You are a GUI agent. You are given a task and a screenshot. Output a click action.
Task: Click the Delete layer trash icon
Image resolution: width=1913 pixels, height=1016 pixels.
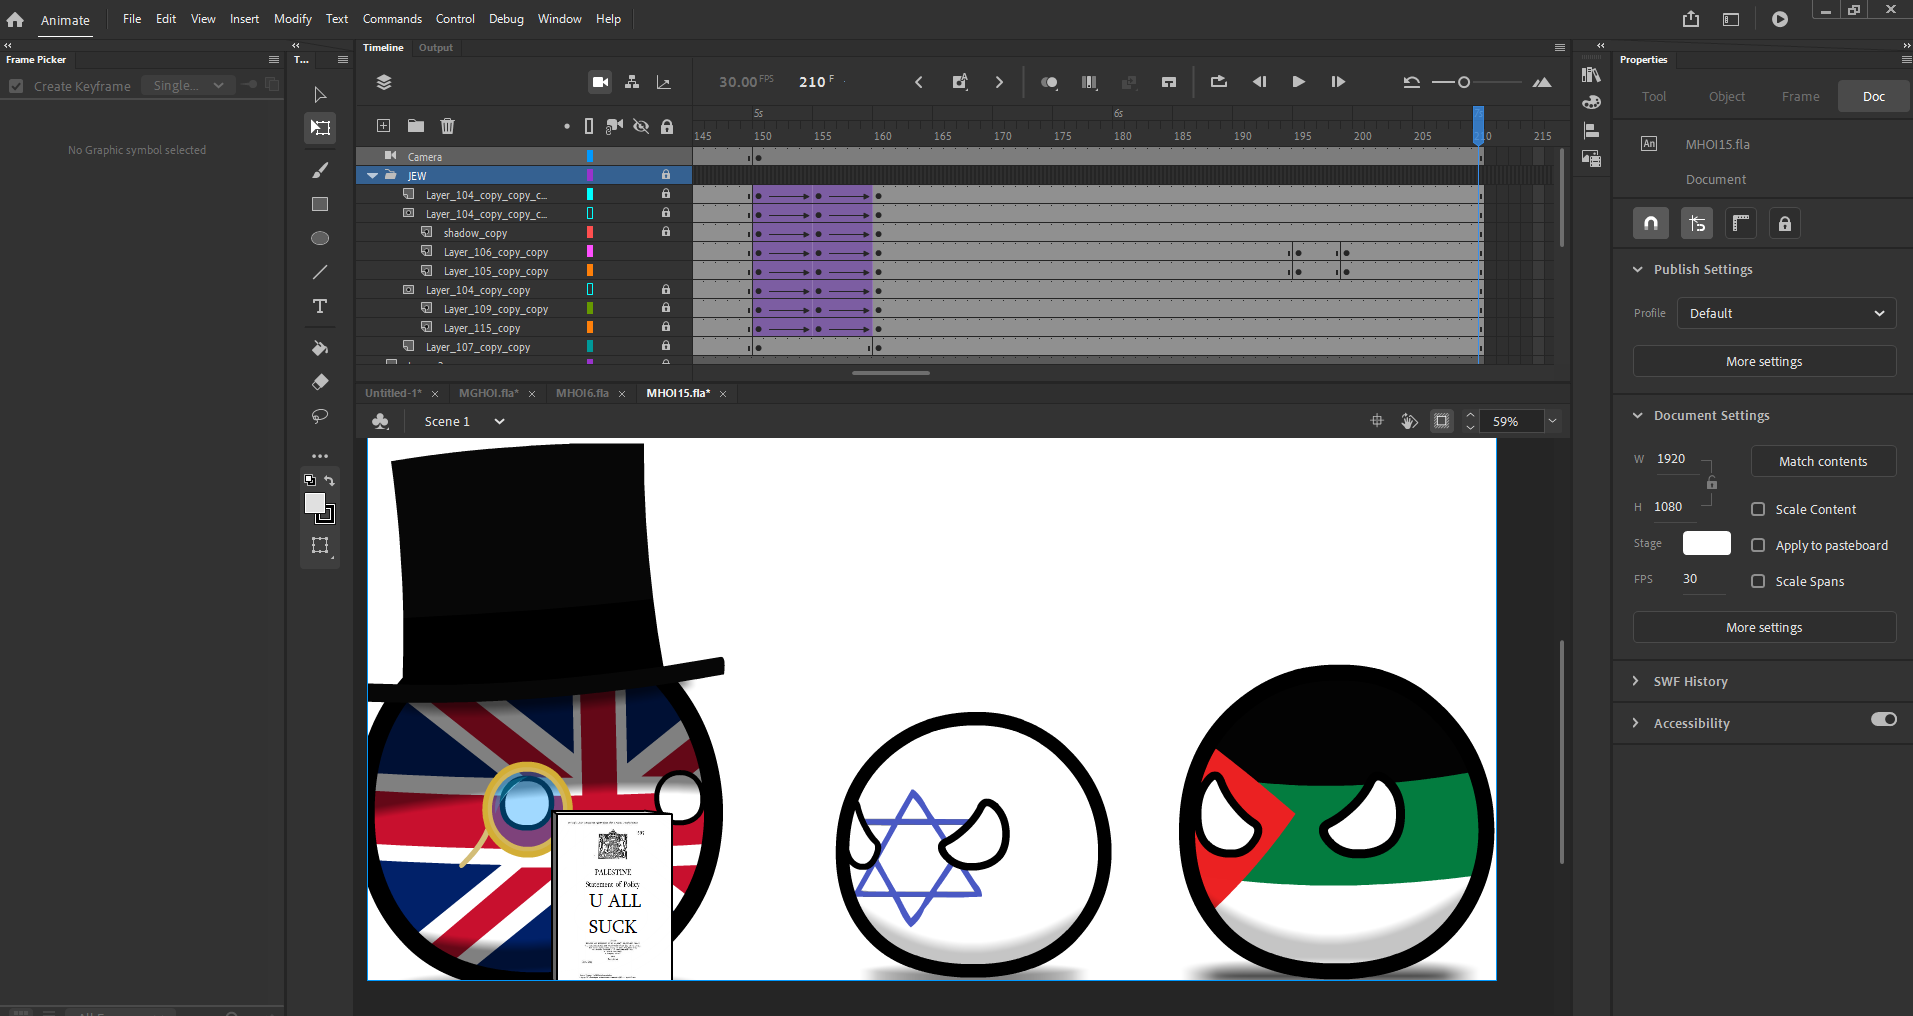coord(447,126)
